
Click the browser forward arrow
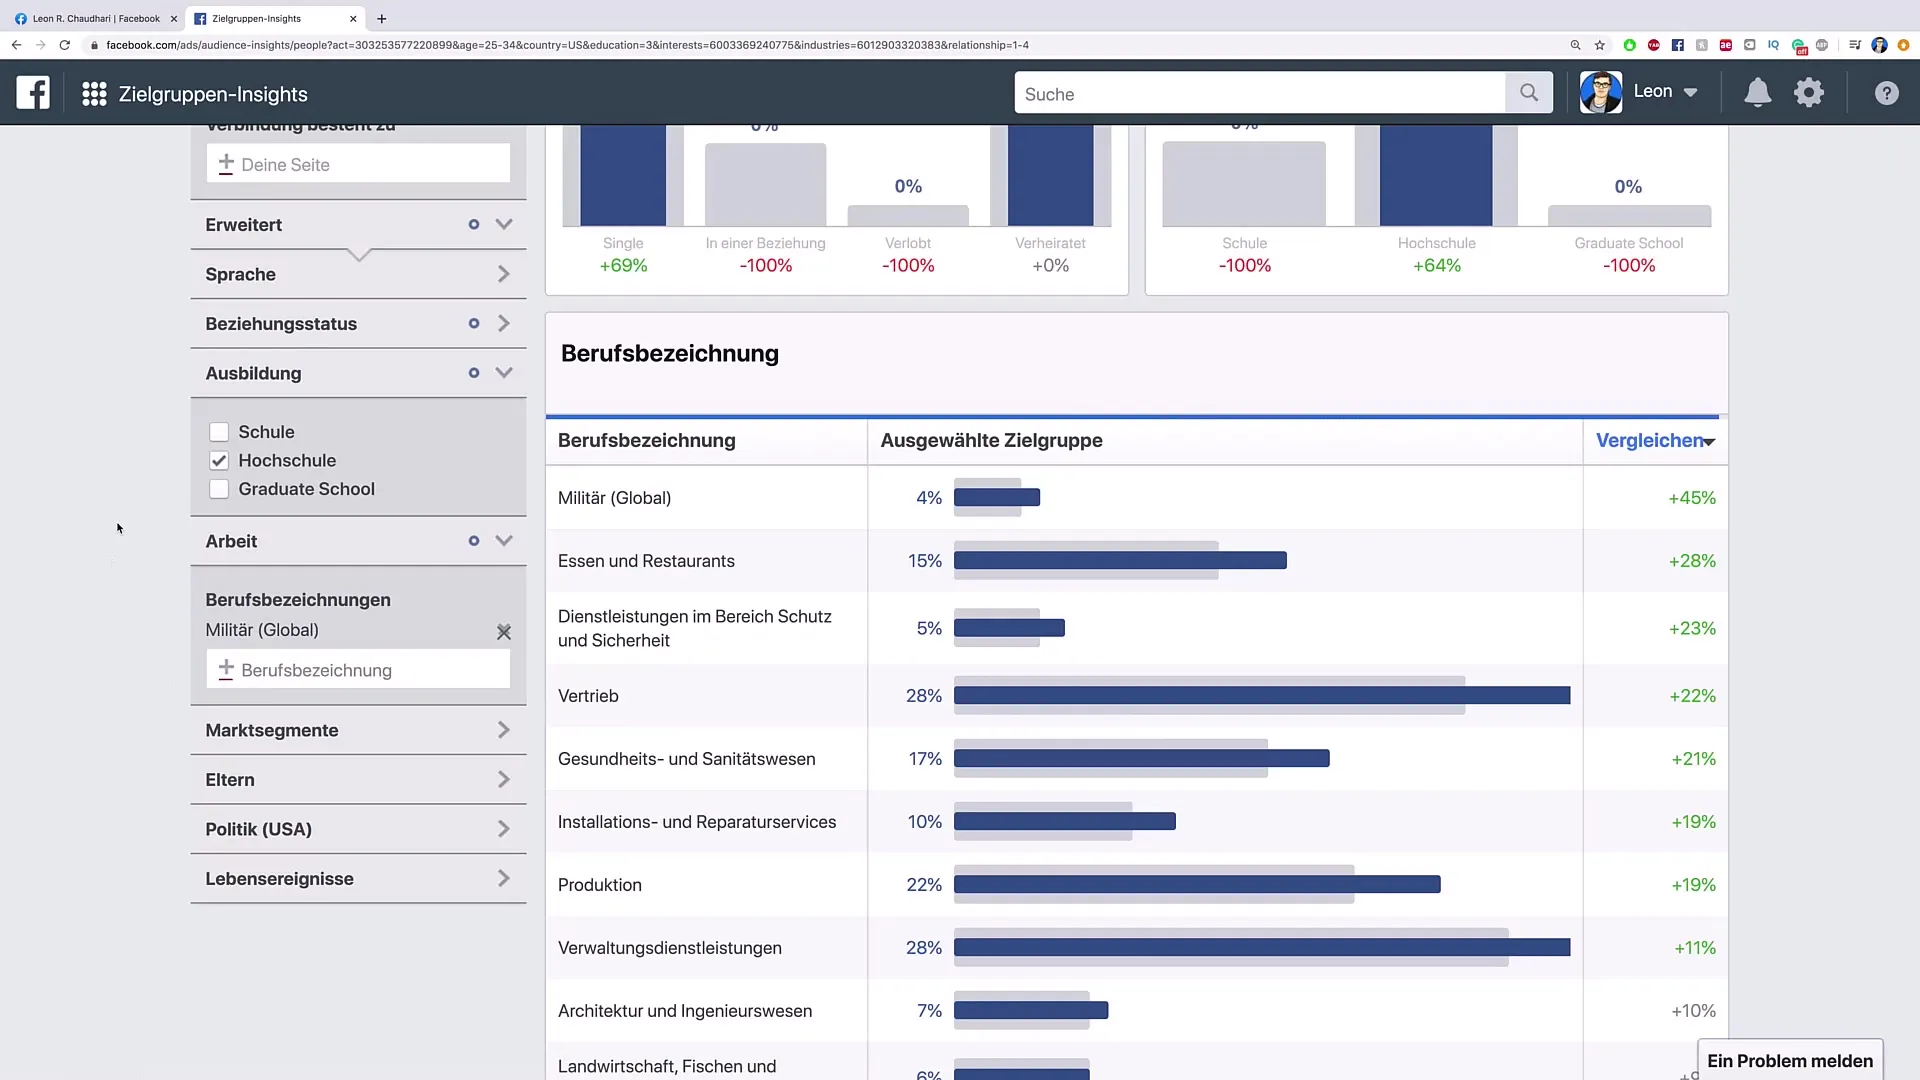click(40, 45)
